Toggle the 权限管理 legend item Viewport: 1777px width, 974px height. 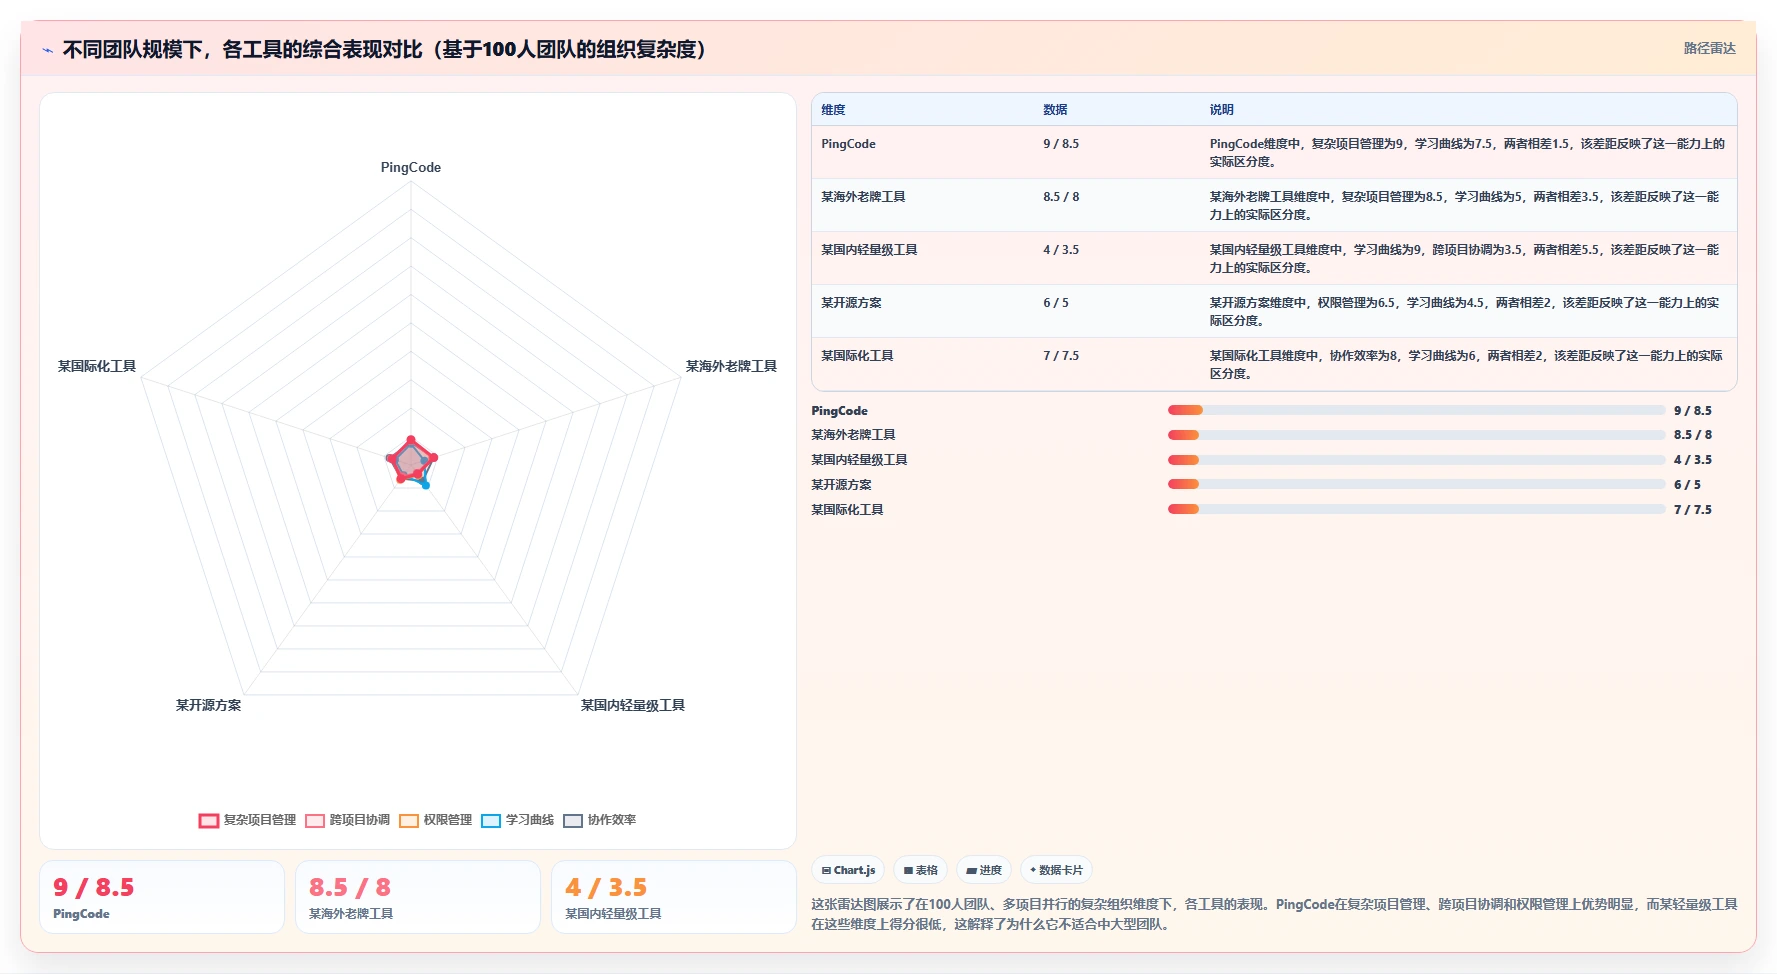pos(436,820)
